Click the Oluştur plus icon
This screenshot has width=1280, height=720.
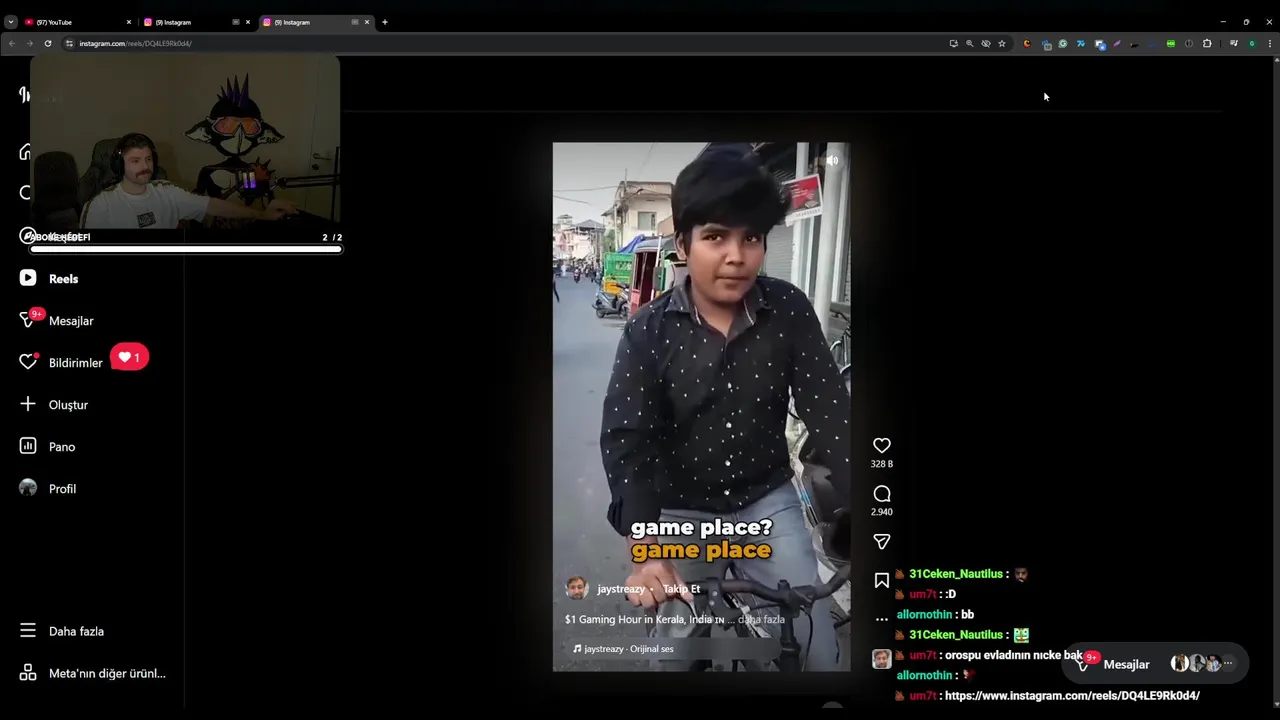[x=28, y=404]
